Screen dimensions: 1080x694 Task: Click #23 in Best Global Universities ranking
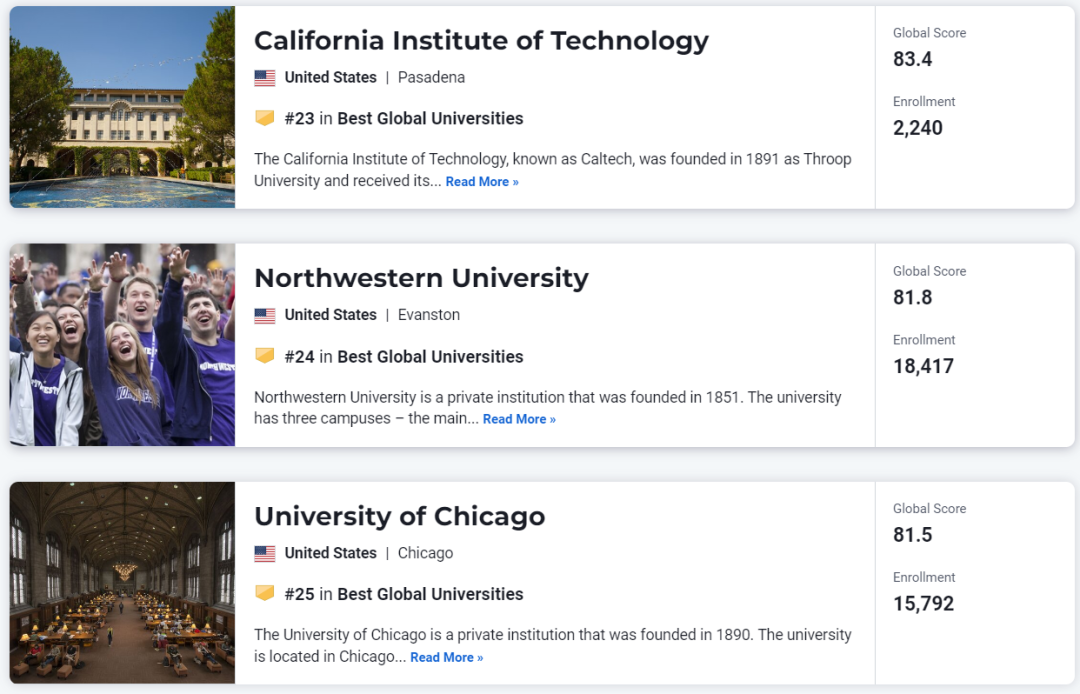[404, 118]
